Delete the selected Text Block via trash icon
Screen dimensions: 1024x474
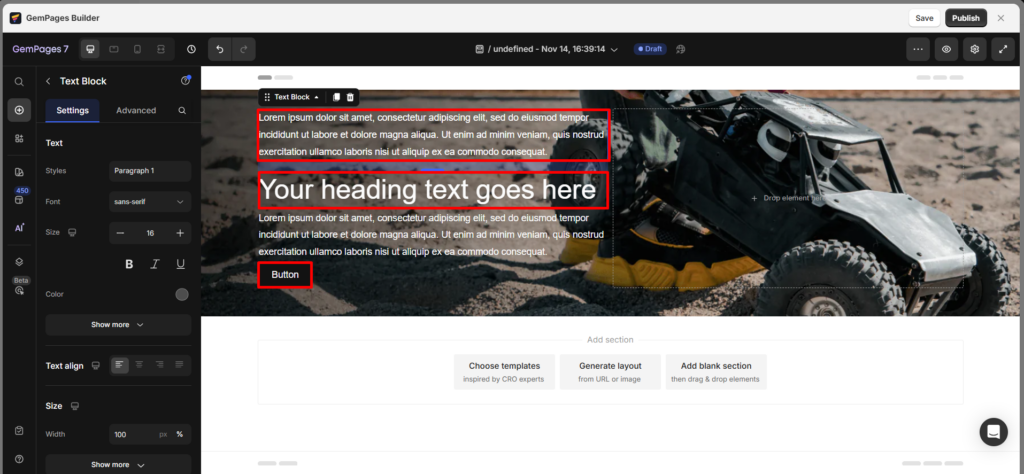pyautogui.click(x=350, y=97)
